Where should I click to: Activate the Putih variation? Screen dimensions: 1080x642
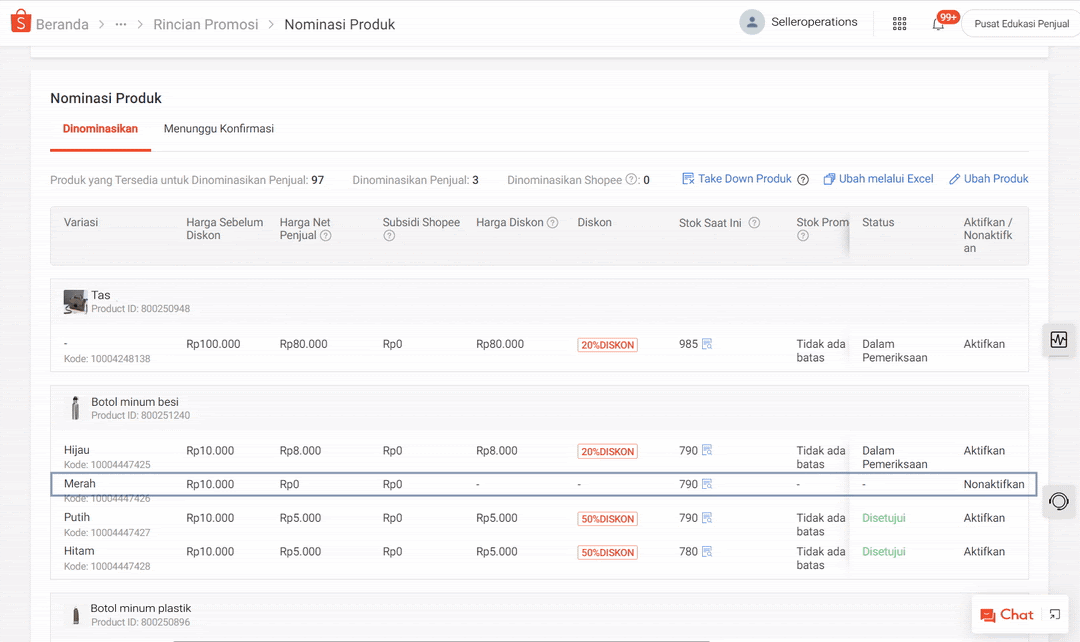984,518
